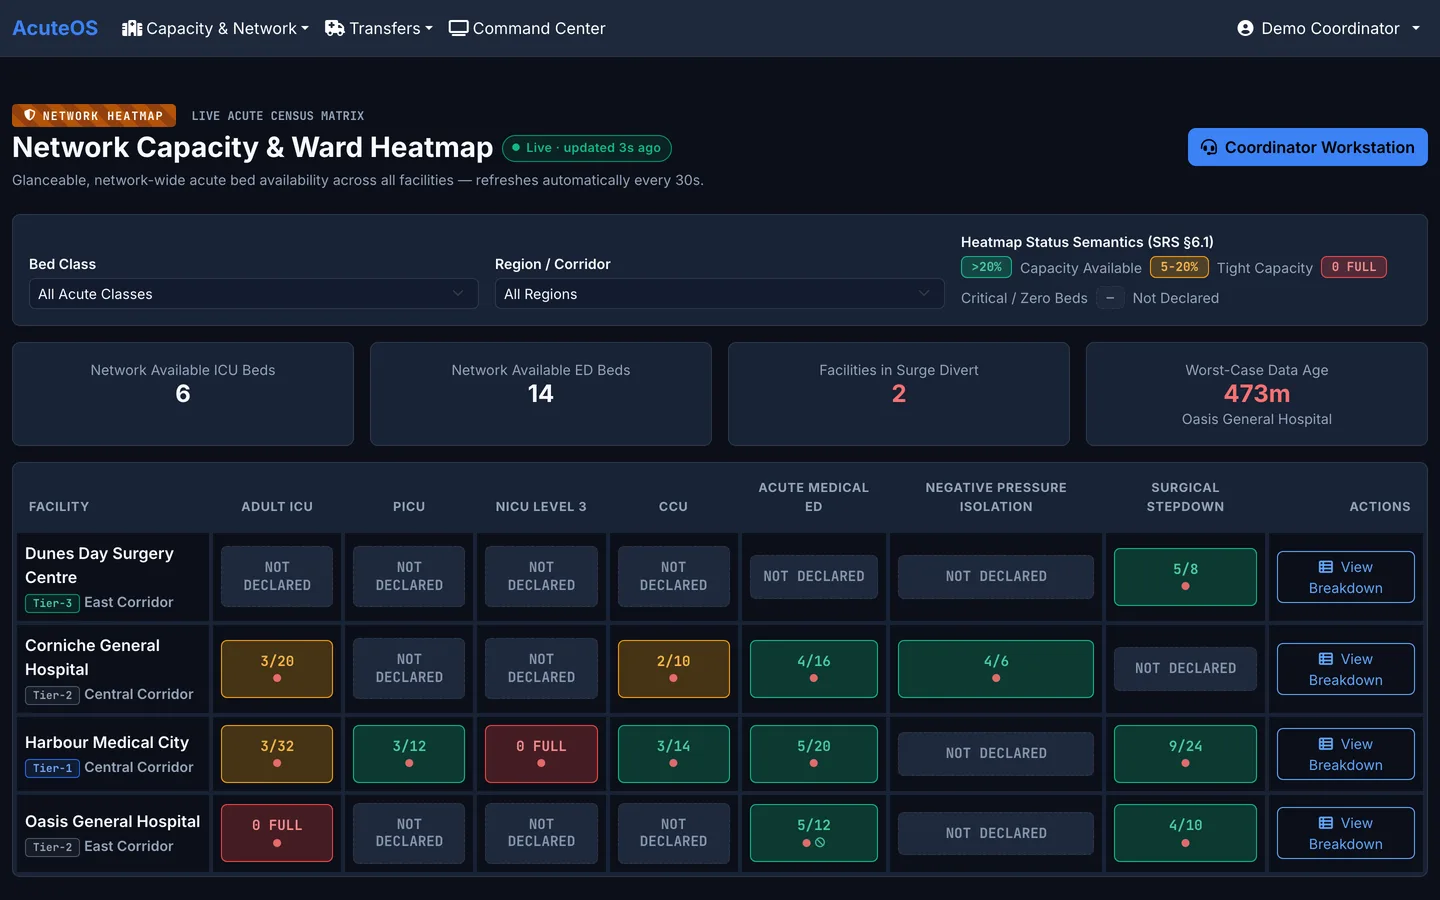Select Corniche Negative Pressure Isolation 4/6 cell
Image resolution: width=1440 pixels, height=900 pixels.
(996, 669)
